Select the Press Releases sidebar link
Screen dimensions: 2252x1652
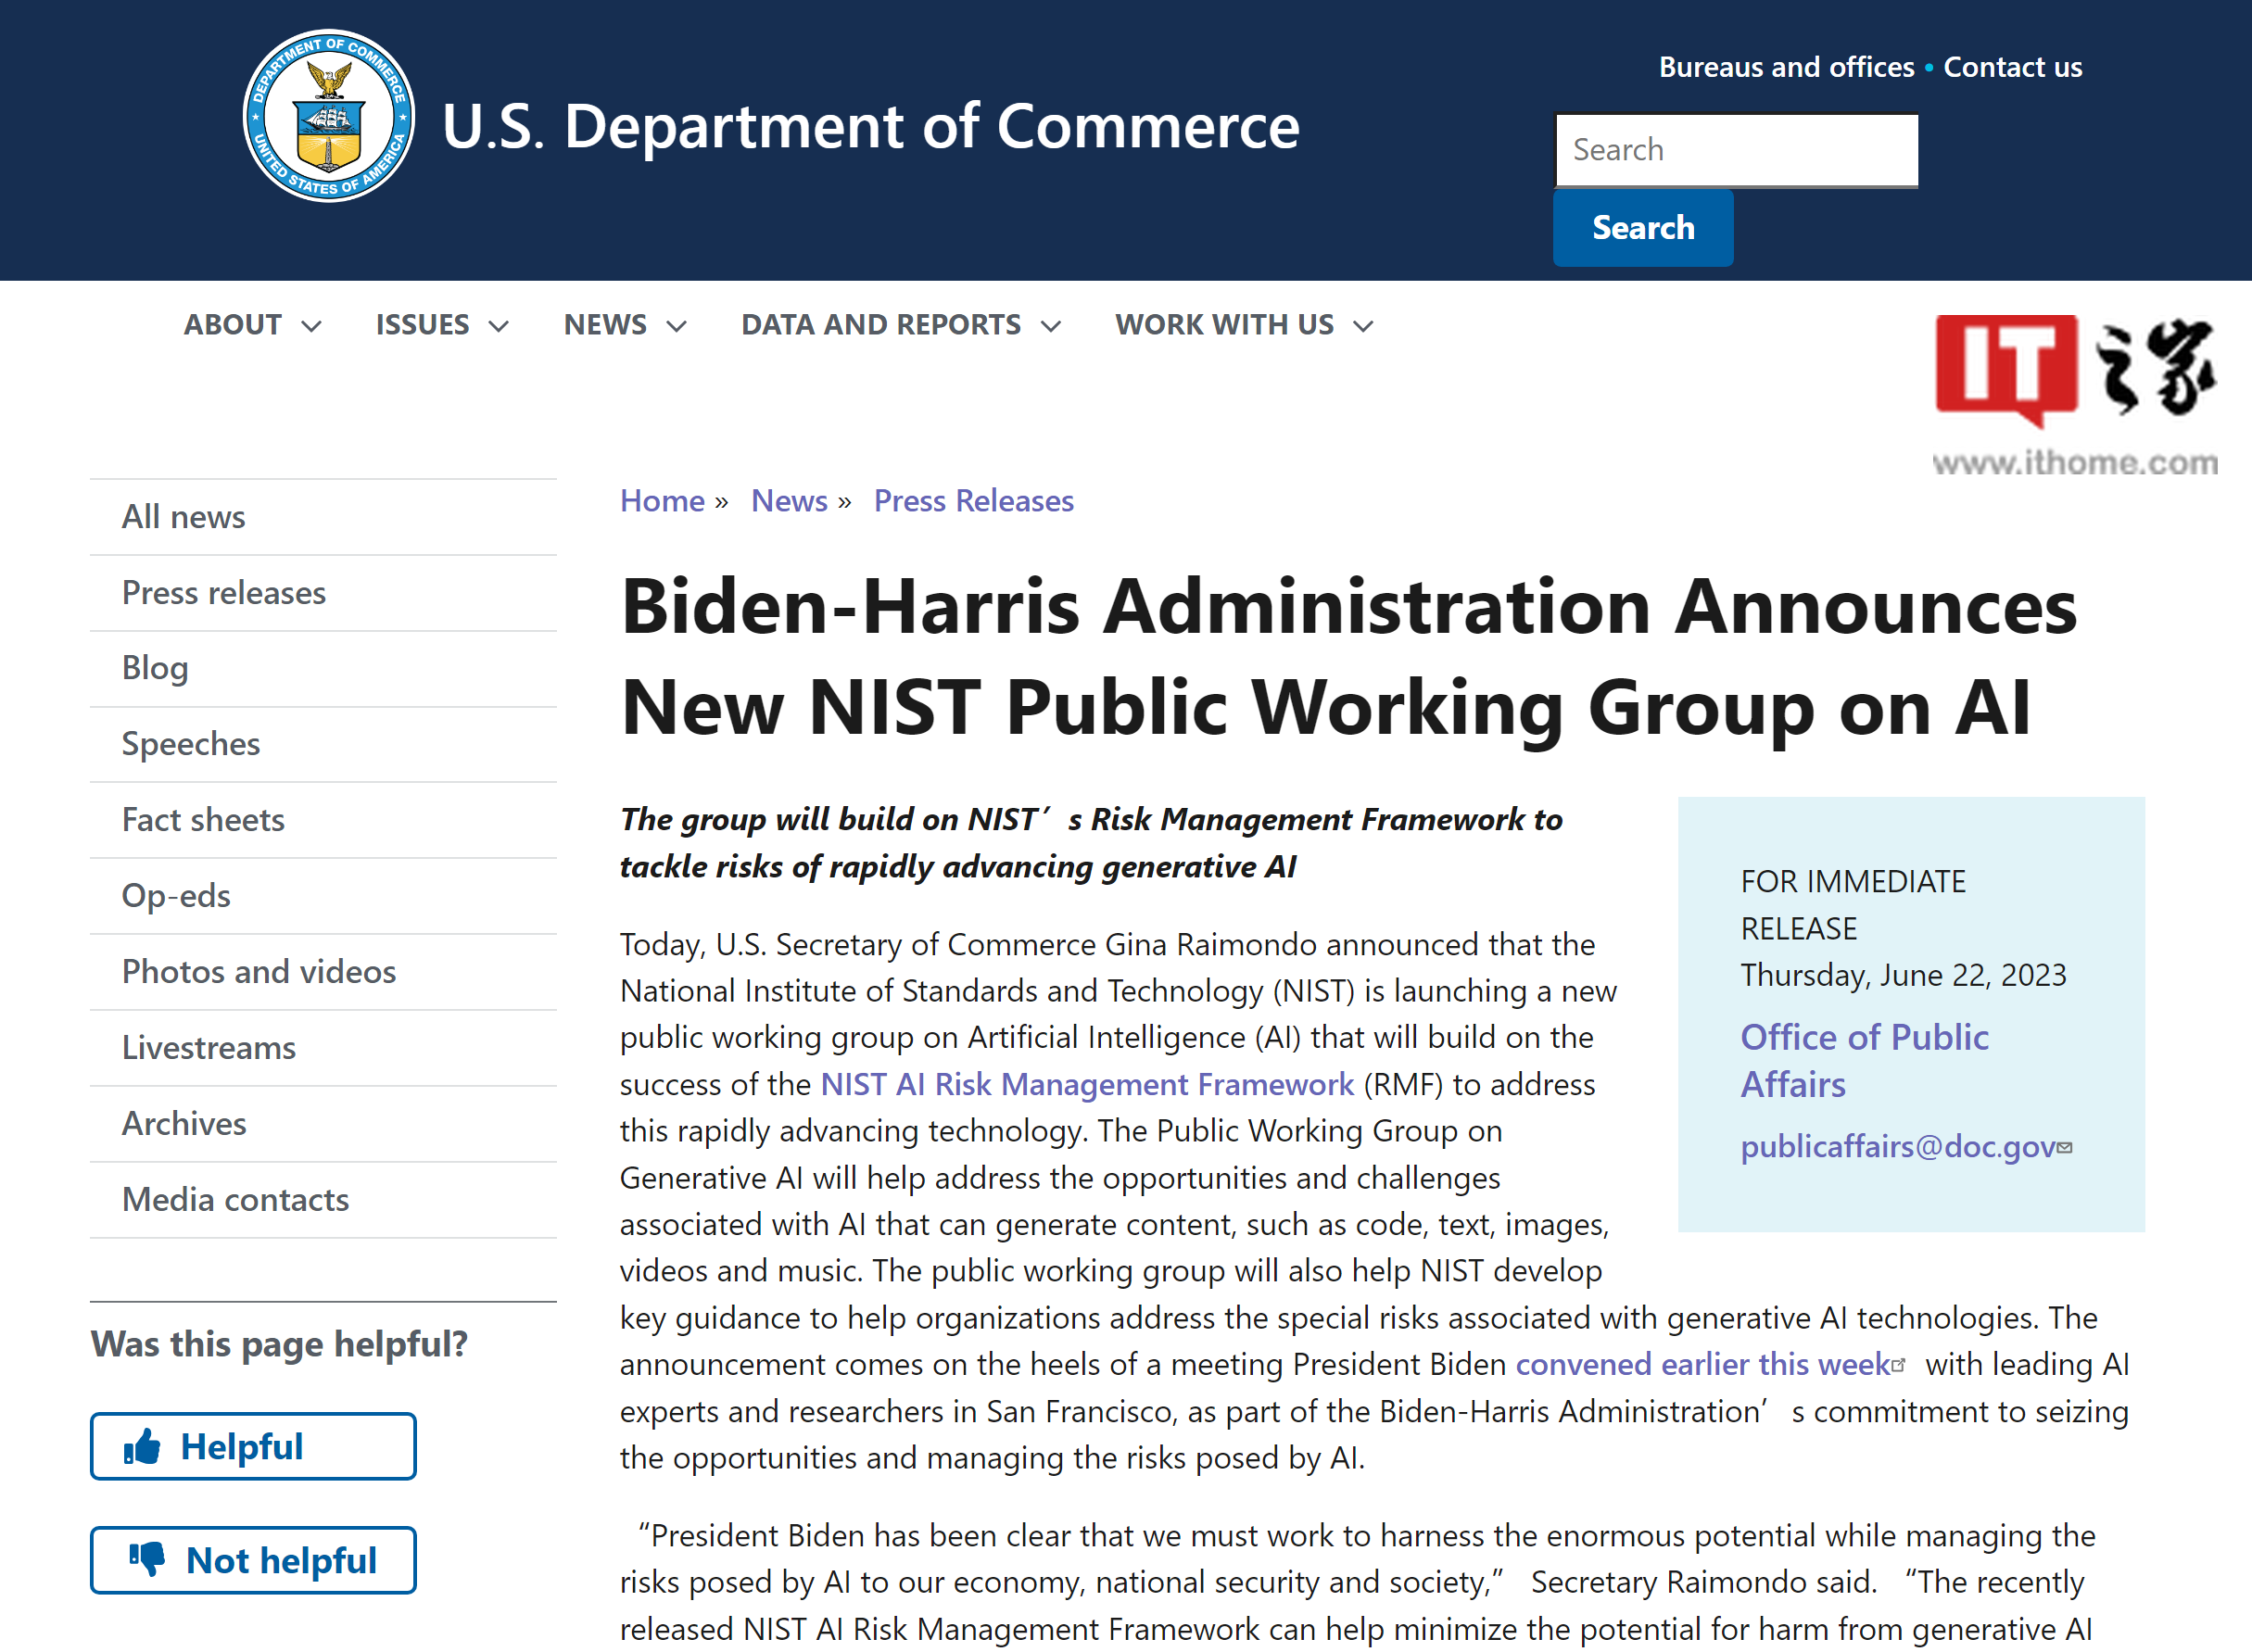pyautogui.click(x=222, y=591)
